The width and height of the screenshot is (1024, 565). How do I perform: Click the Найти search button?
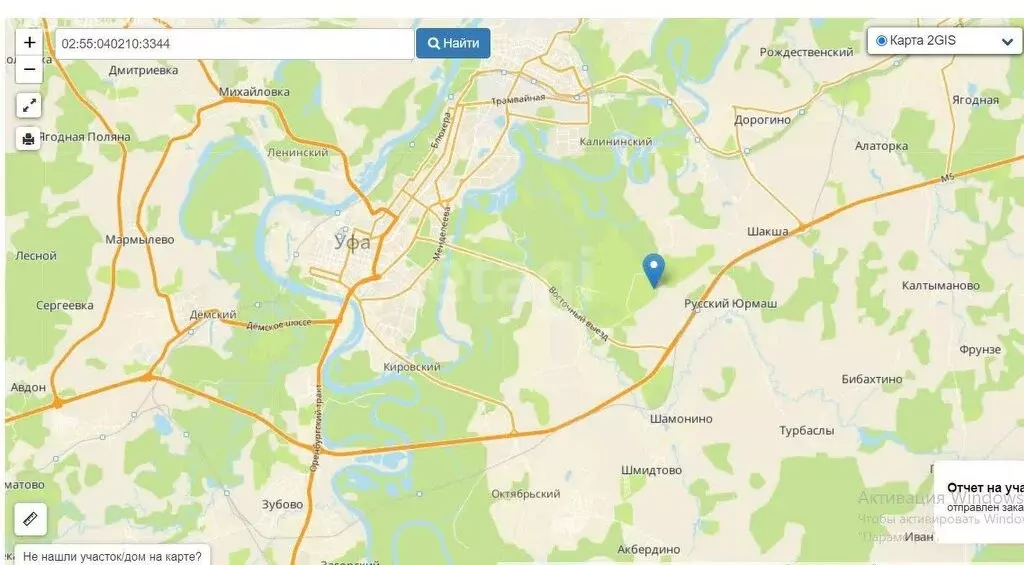point(453,44)
